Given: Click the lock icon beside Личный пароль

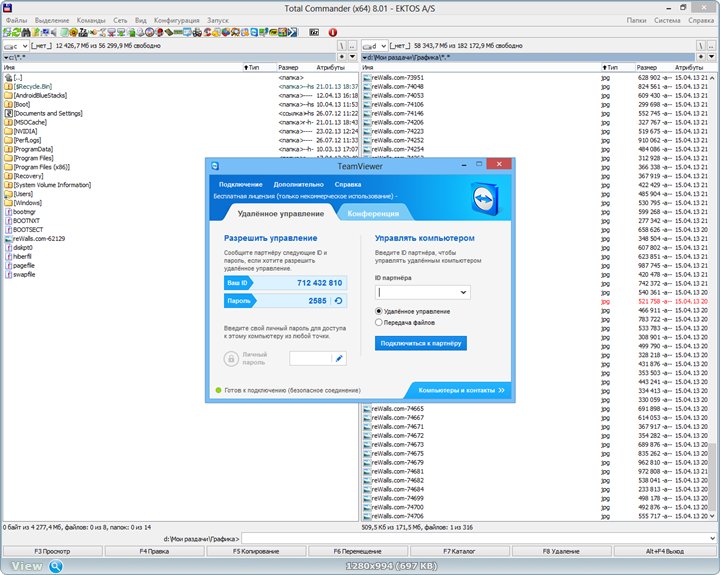Looking at the screenshot, I should point(232,359).
